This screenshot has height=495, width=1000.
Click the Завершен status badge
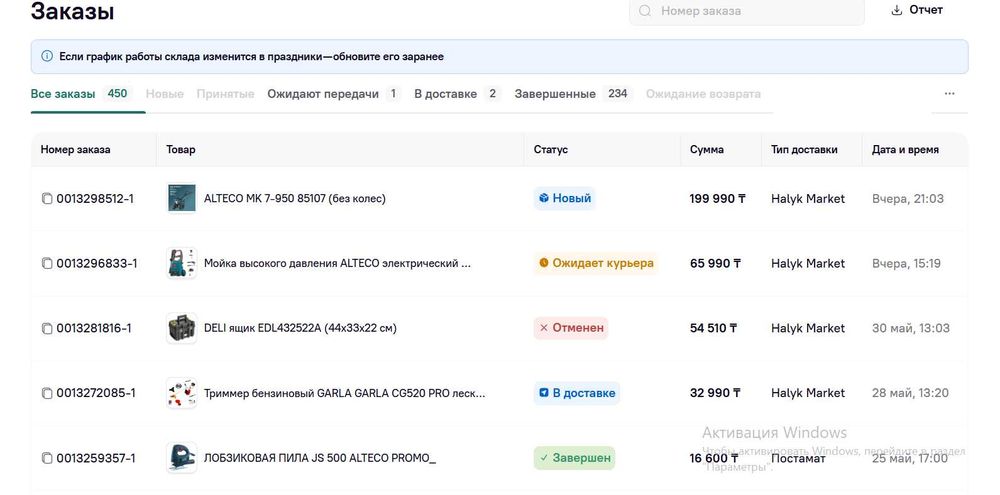pos(574,457)
